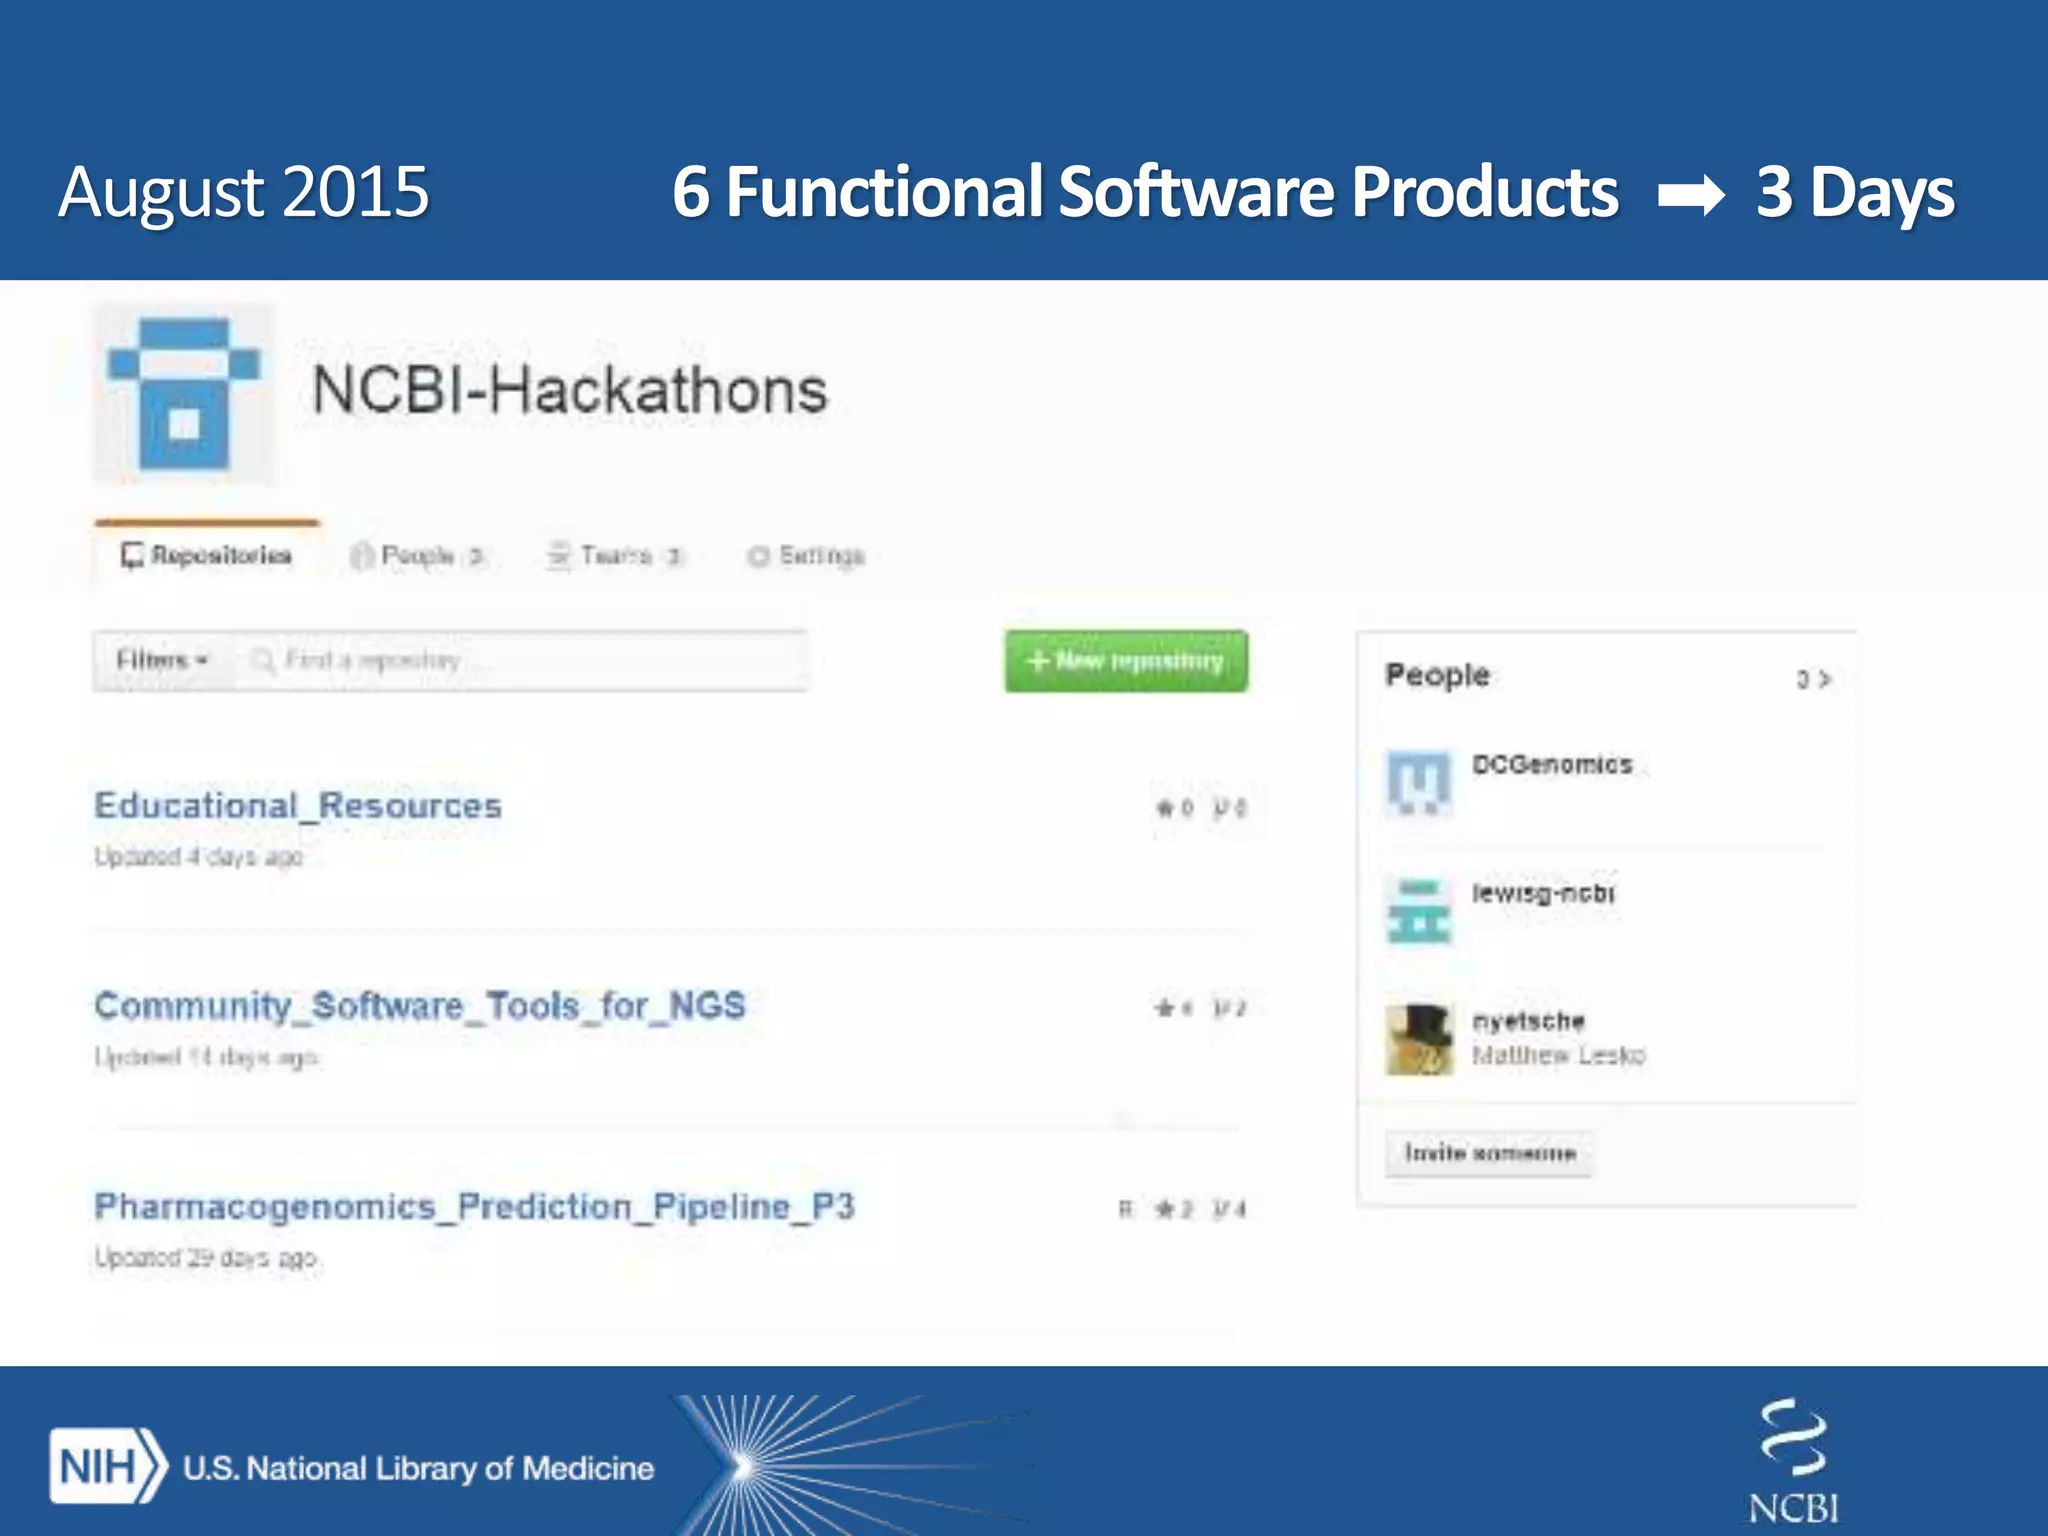Click star icon for Pharmacogenomics_Prediction_Pipeline_P3
2048x1536 pixels.
point(1165,1210)
